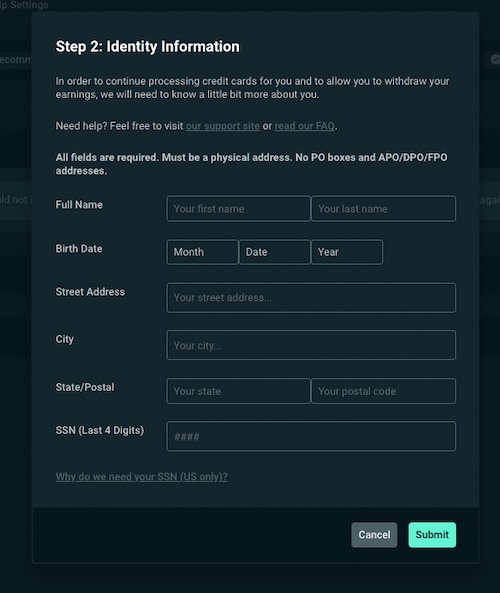Cancel the identity information dialog
Image resolution: width=500 pixels, height=593 pixels.
click(374, 535)
